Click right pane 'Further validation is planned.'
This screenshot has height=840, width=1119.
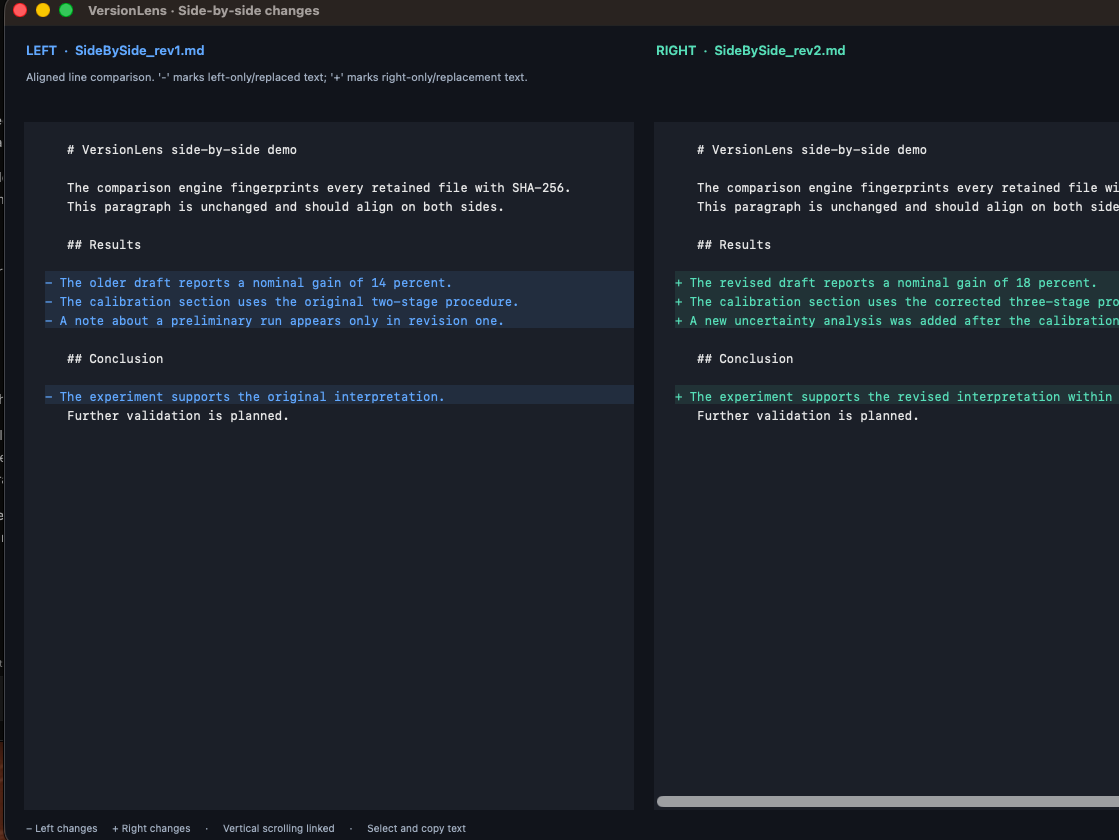808,416
